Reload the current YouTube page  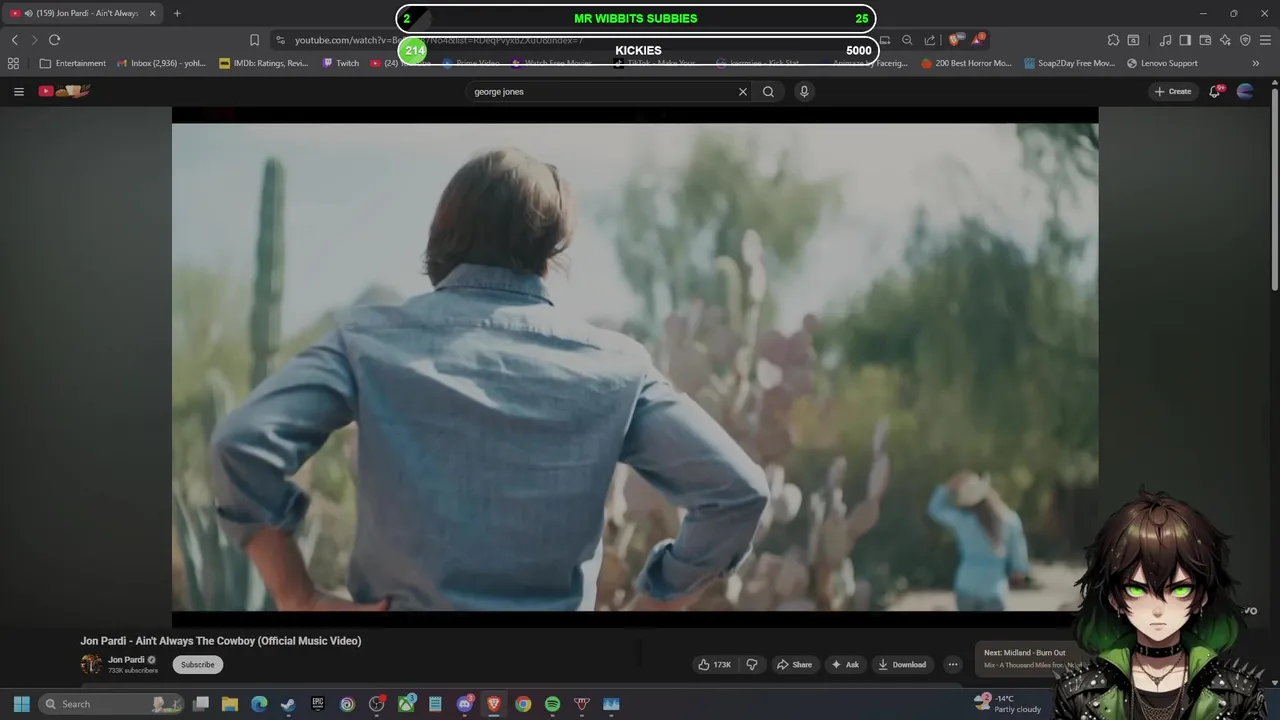[x=54, y=40]
